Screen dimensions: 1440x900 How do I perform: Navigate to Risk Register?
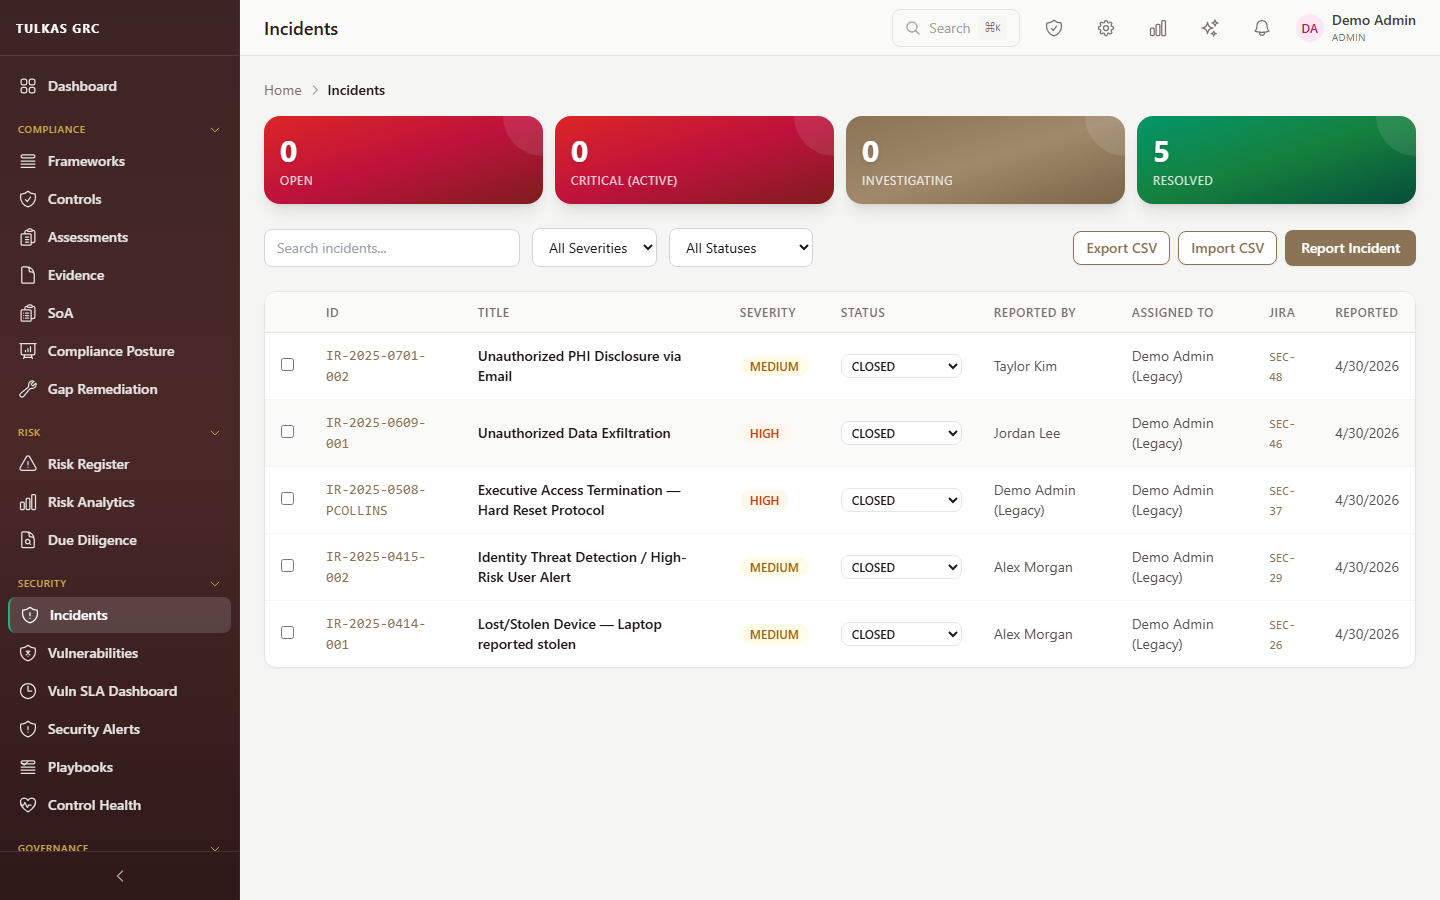(x=120, y=464)
